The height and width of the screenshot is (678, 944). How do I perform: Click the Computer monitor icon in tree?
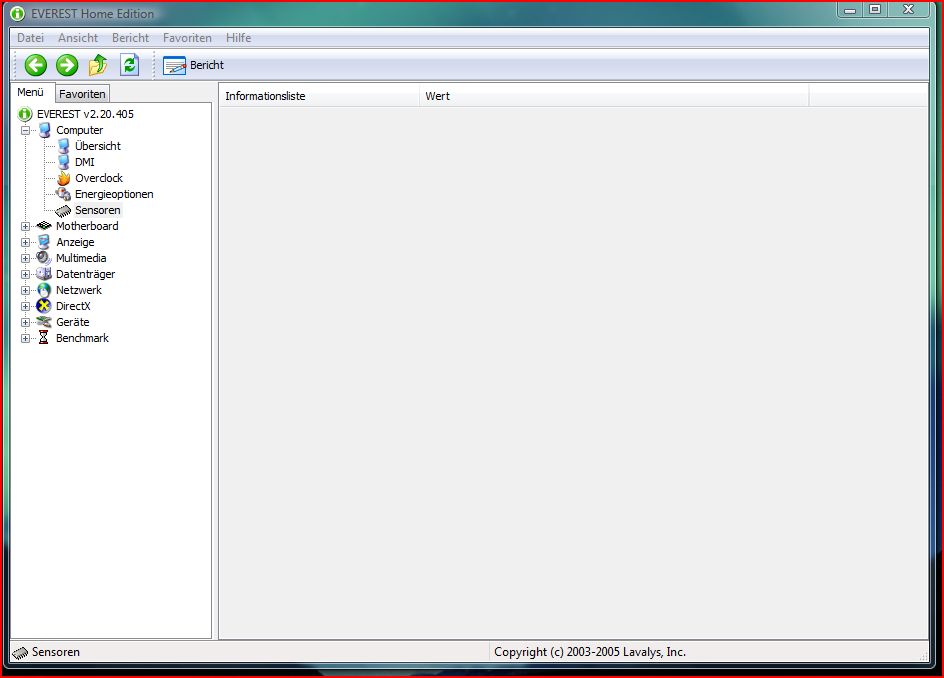tap(45, 130)
